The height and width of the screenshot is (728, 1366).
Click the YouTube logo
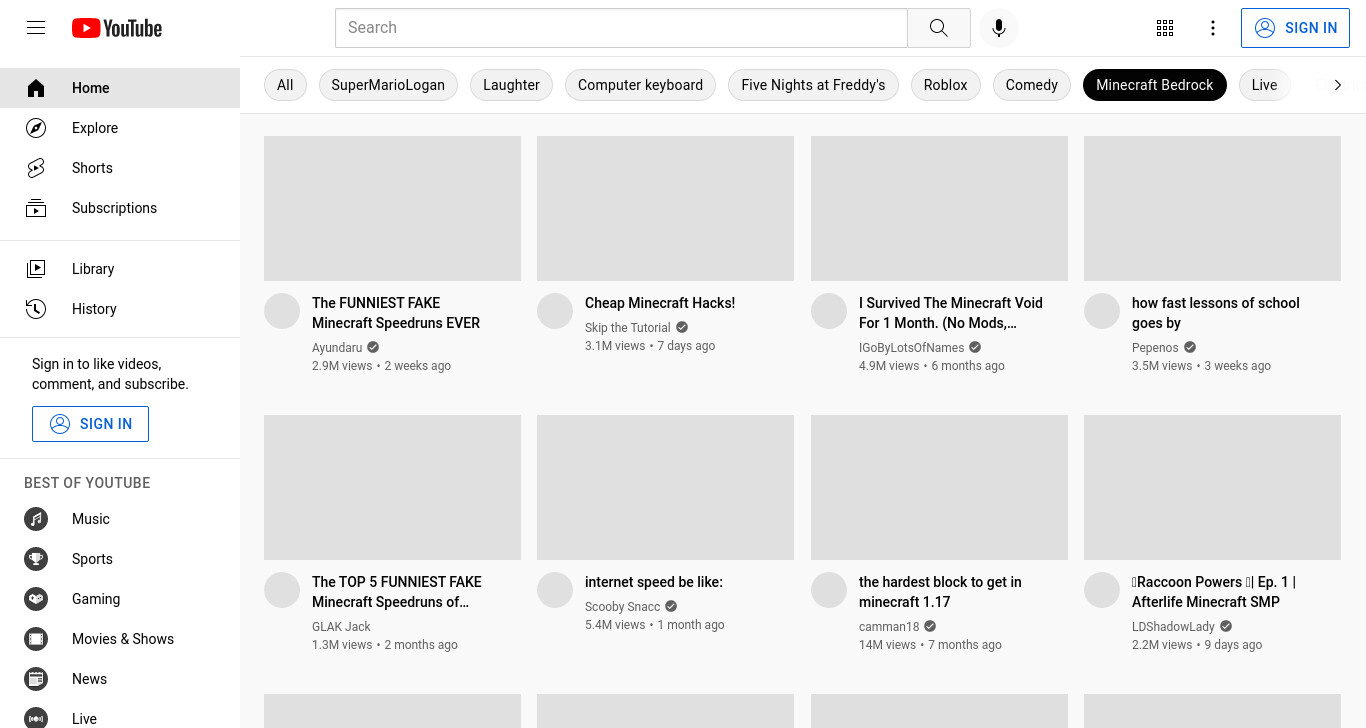coord(117,28)
